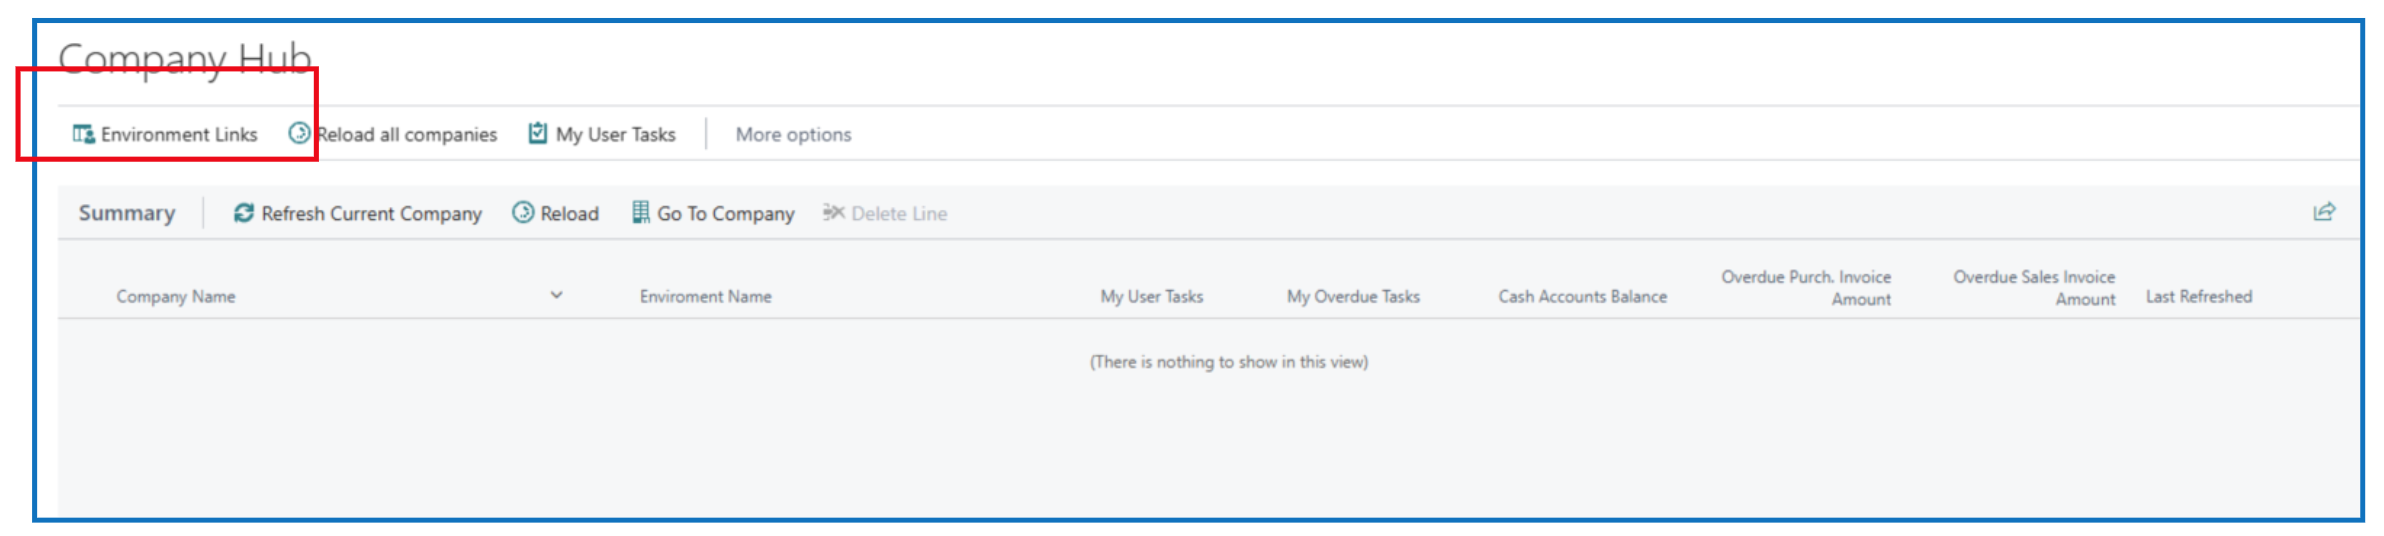Click the Environment Links icon
This screenshot has width=2384, height=536.
coord(83,134)
